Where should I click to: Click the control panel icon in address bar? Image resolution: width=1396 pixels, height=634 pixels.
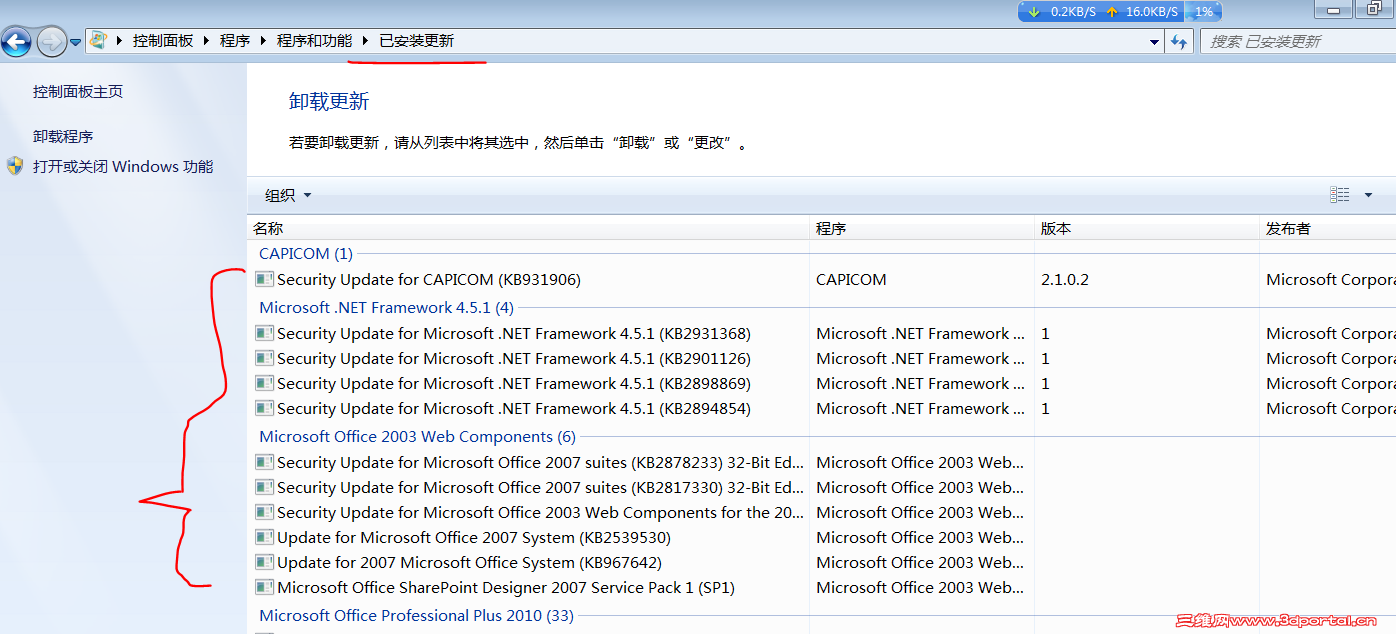coord(98,41)
